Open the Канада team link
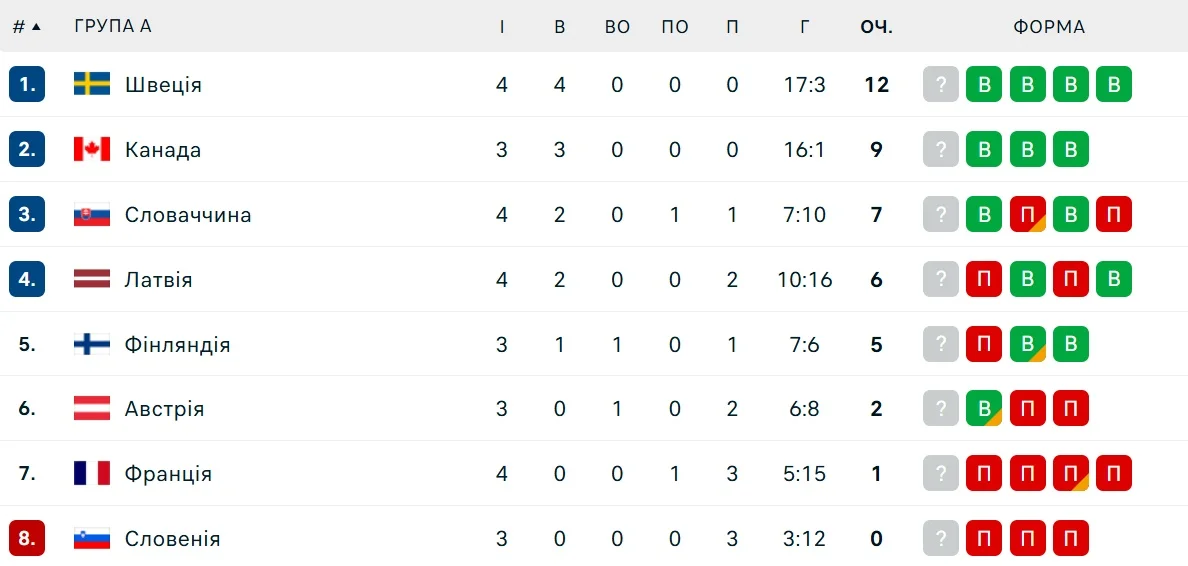1188x566 pixels. [x=163, y=150]
